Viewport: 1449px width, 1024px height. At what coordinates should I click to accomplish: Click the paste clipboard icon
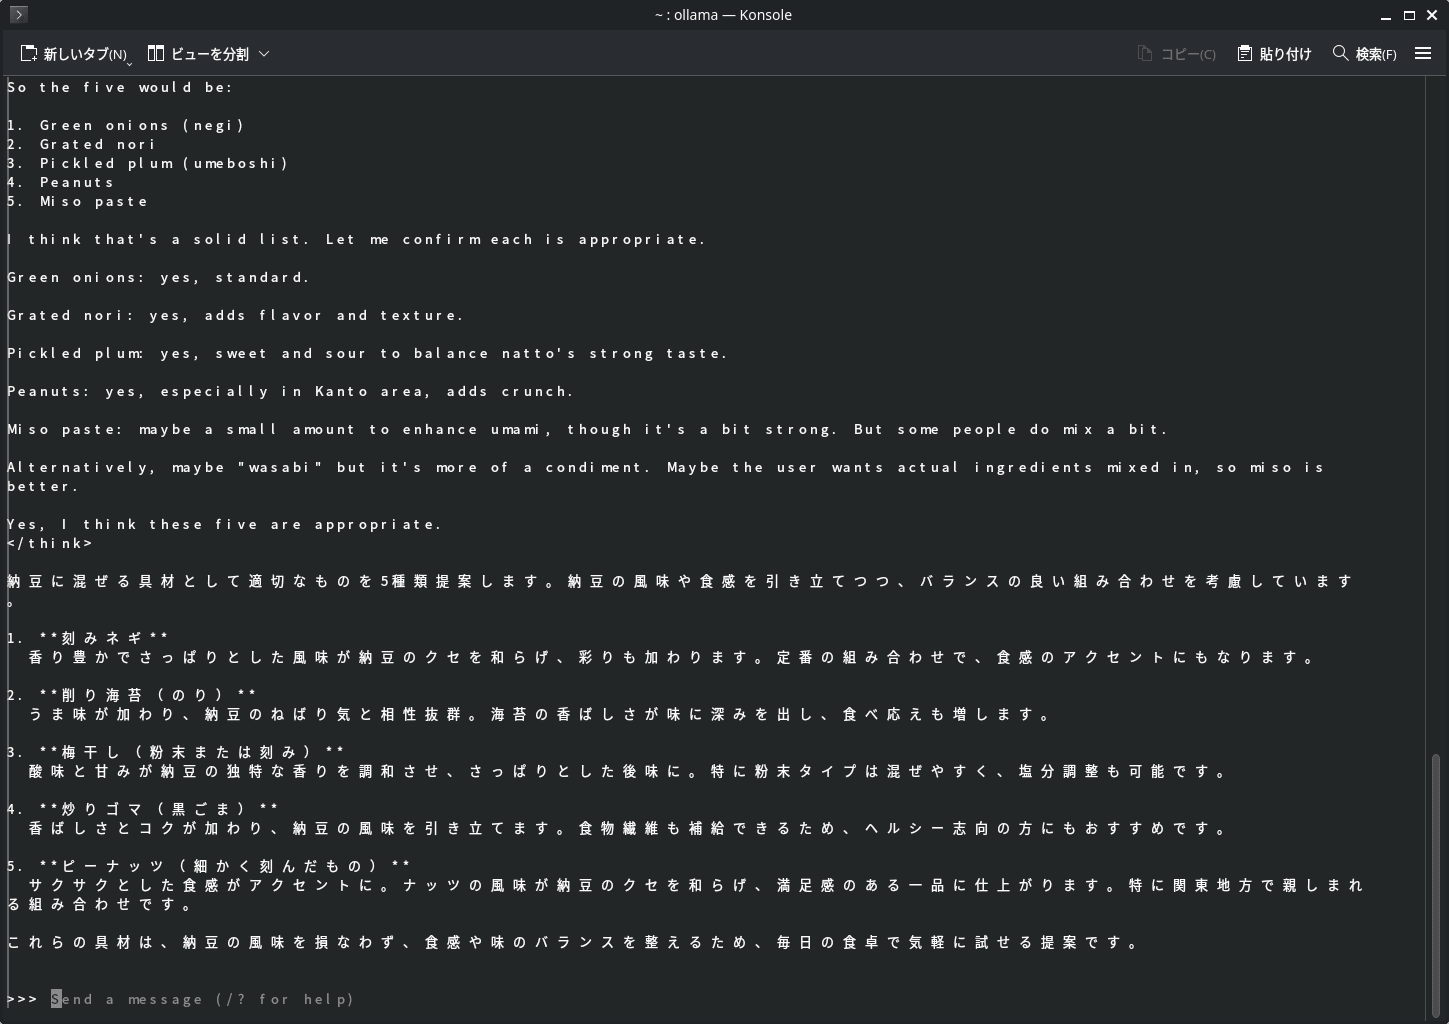[x=1243, y=52]
